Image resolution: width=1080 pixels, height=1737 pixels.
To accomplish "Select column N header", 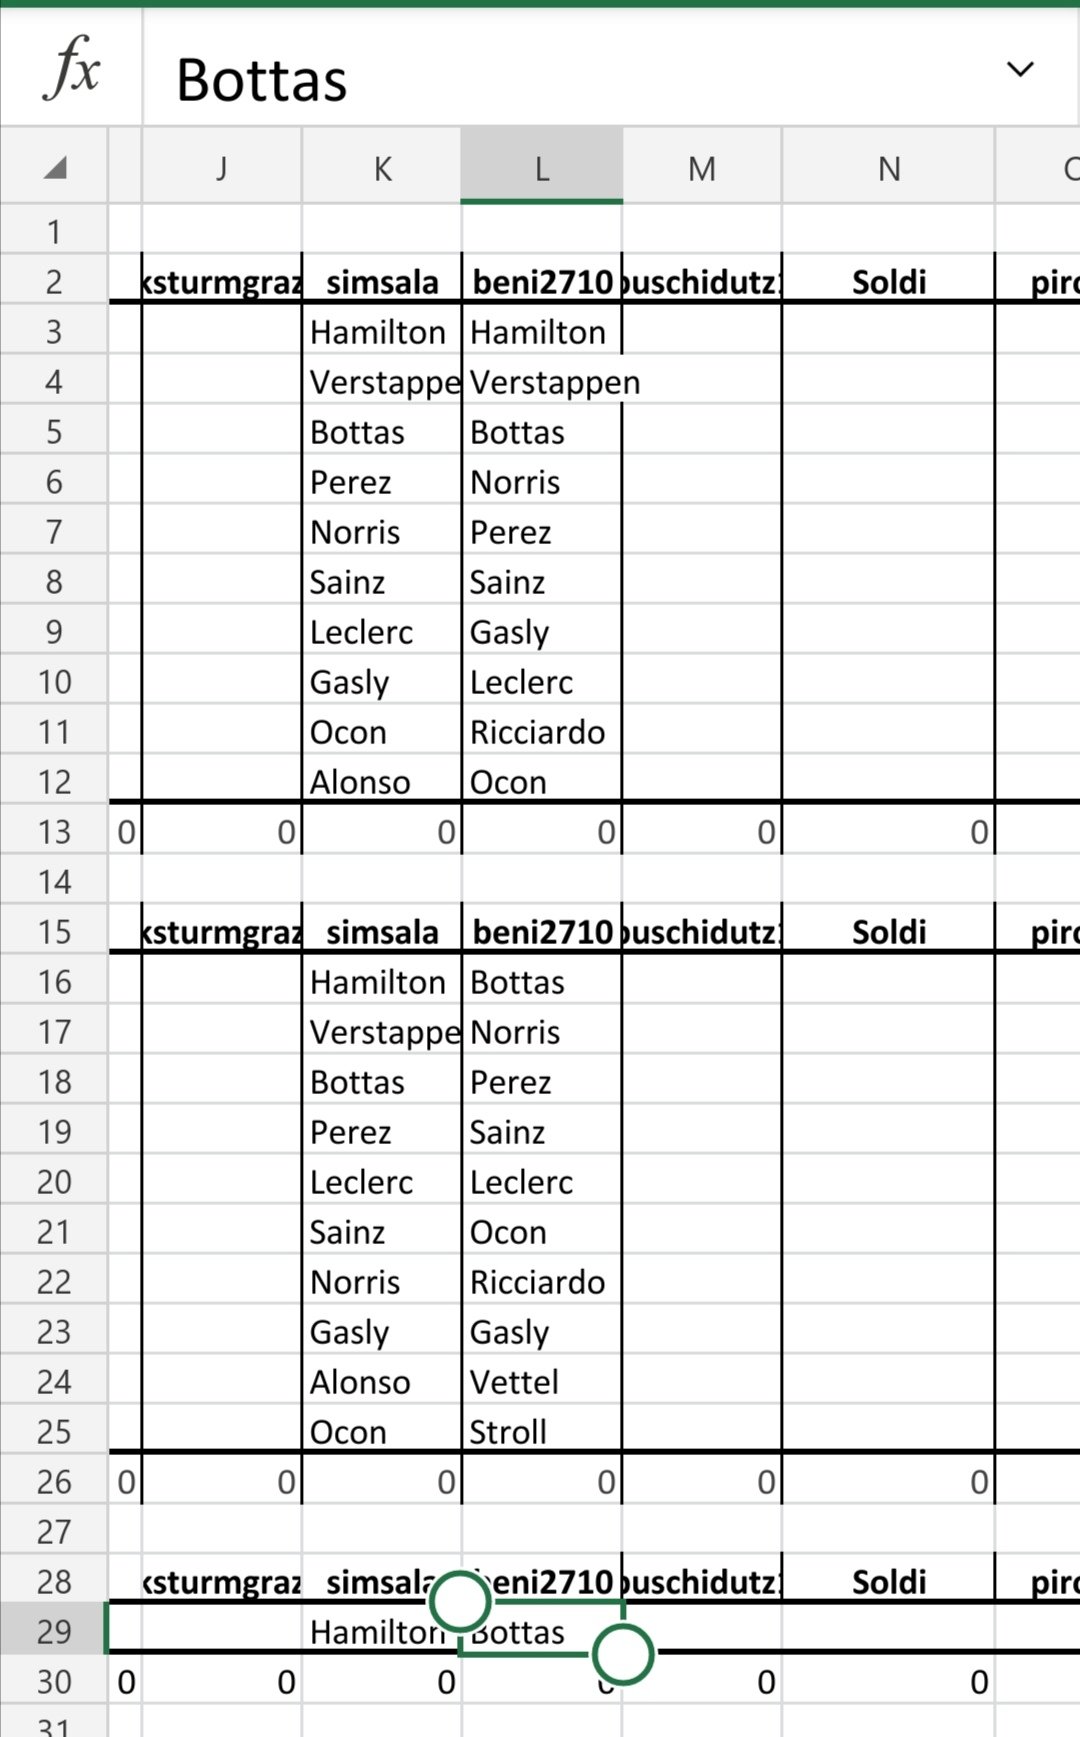I will (888, 168).
